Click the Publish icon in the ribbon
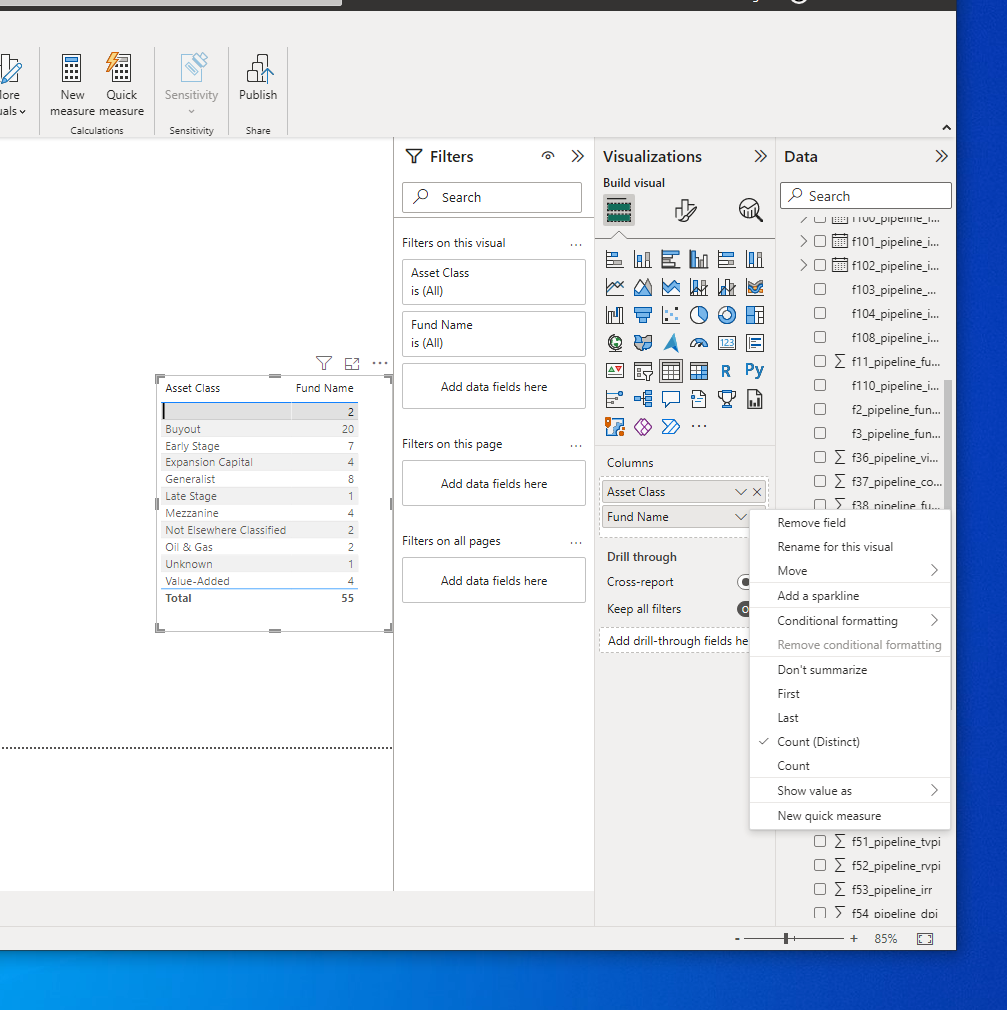Viewport: 1007px width, 1010px height. (258, 69)
